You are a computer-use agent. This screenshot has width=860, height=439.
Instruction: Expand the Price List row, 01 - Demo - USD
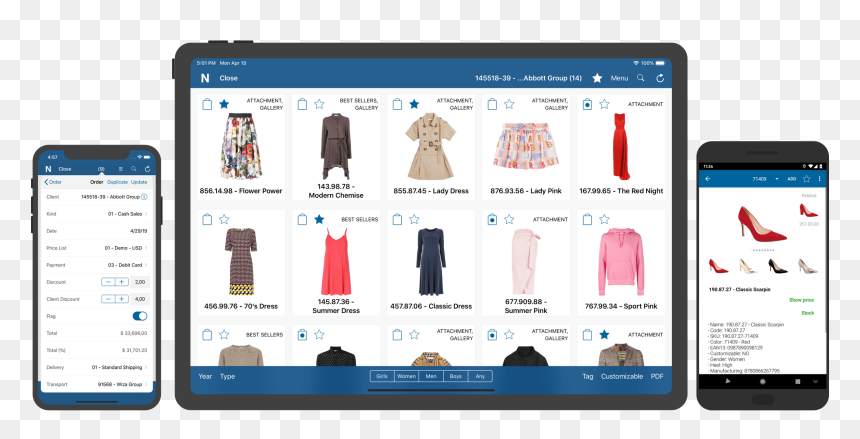(97, 248)
